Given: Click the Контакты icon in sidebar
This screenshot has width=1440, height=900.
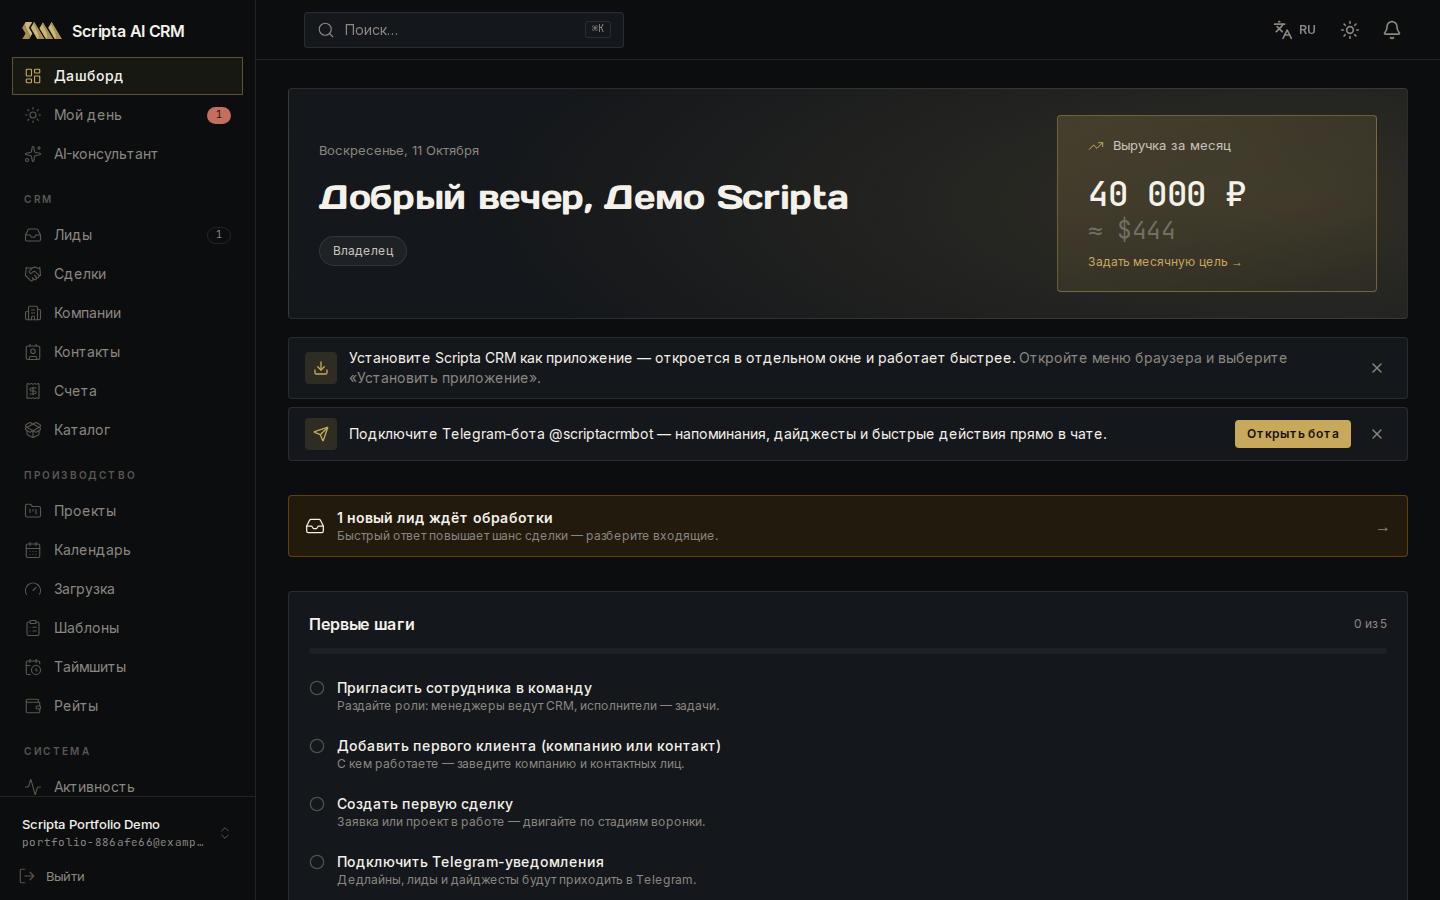Looking at the screenshot, I should [33, 352].
